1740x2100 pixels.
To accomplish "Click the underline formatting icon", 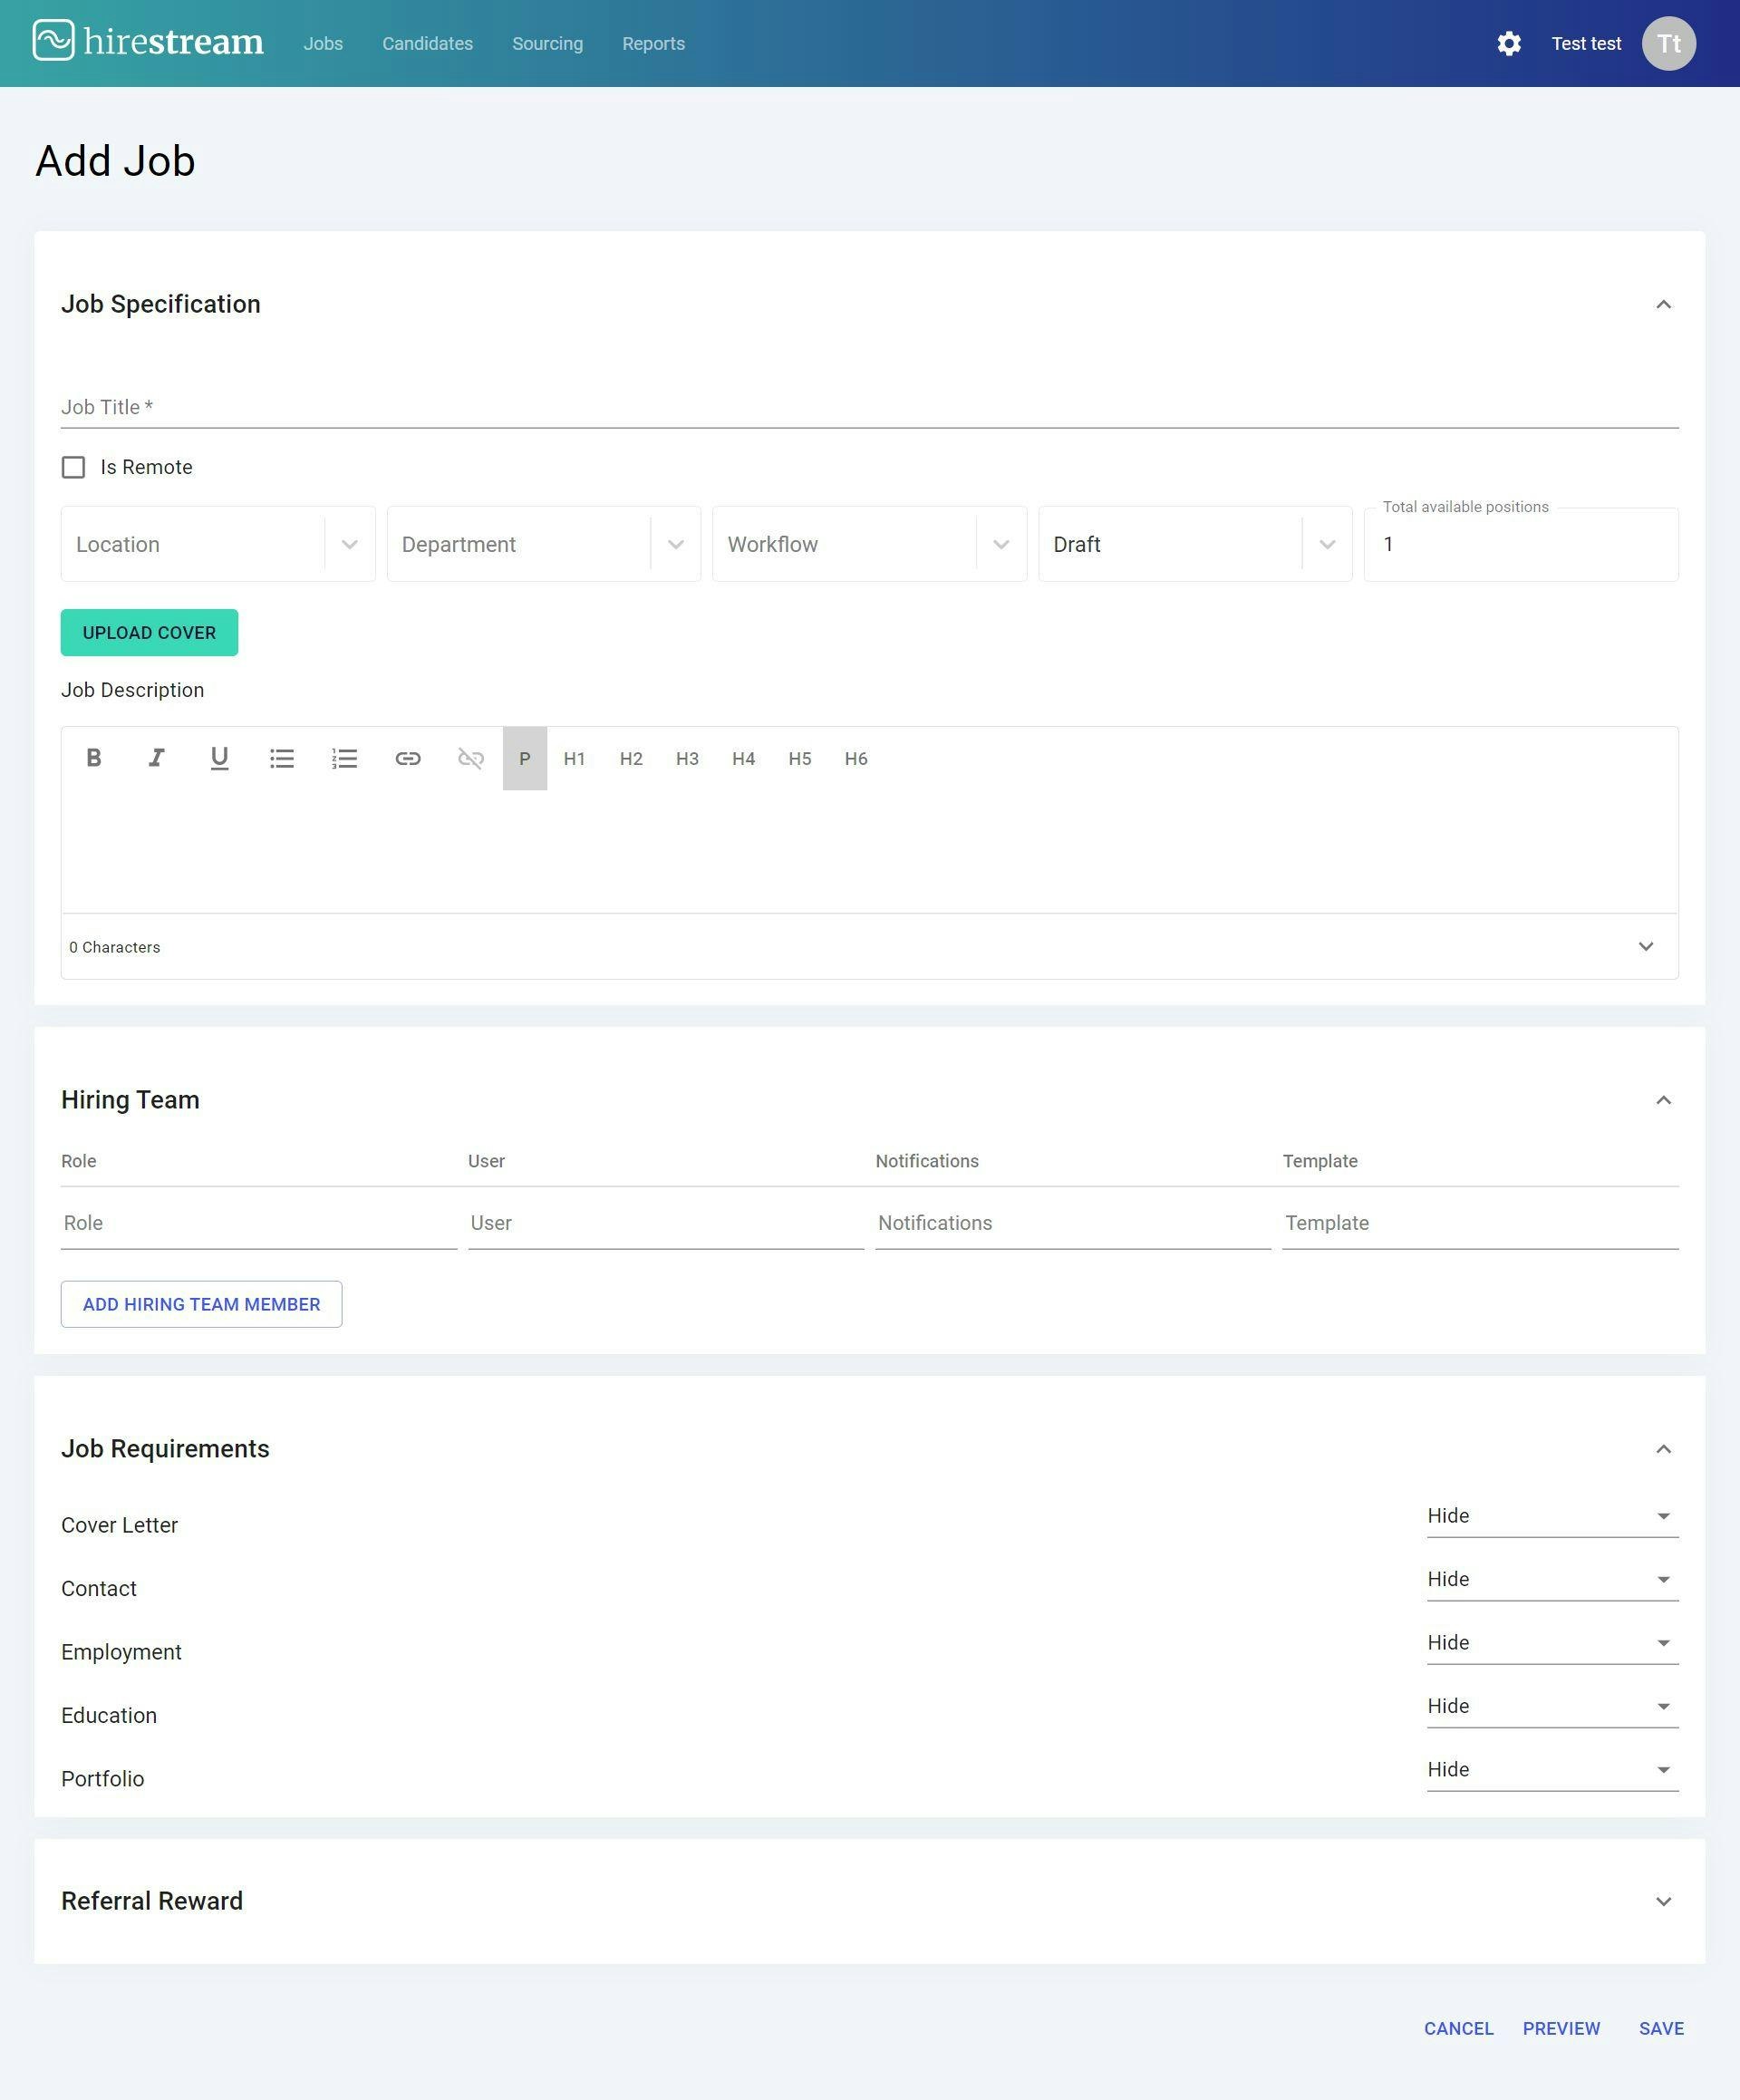I will tap(219, 758).
